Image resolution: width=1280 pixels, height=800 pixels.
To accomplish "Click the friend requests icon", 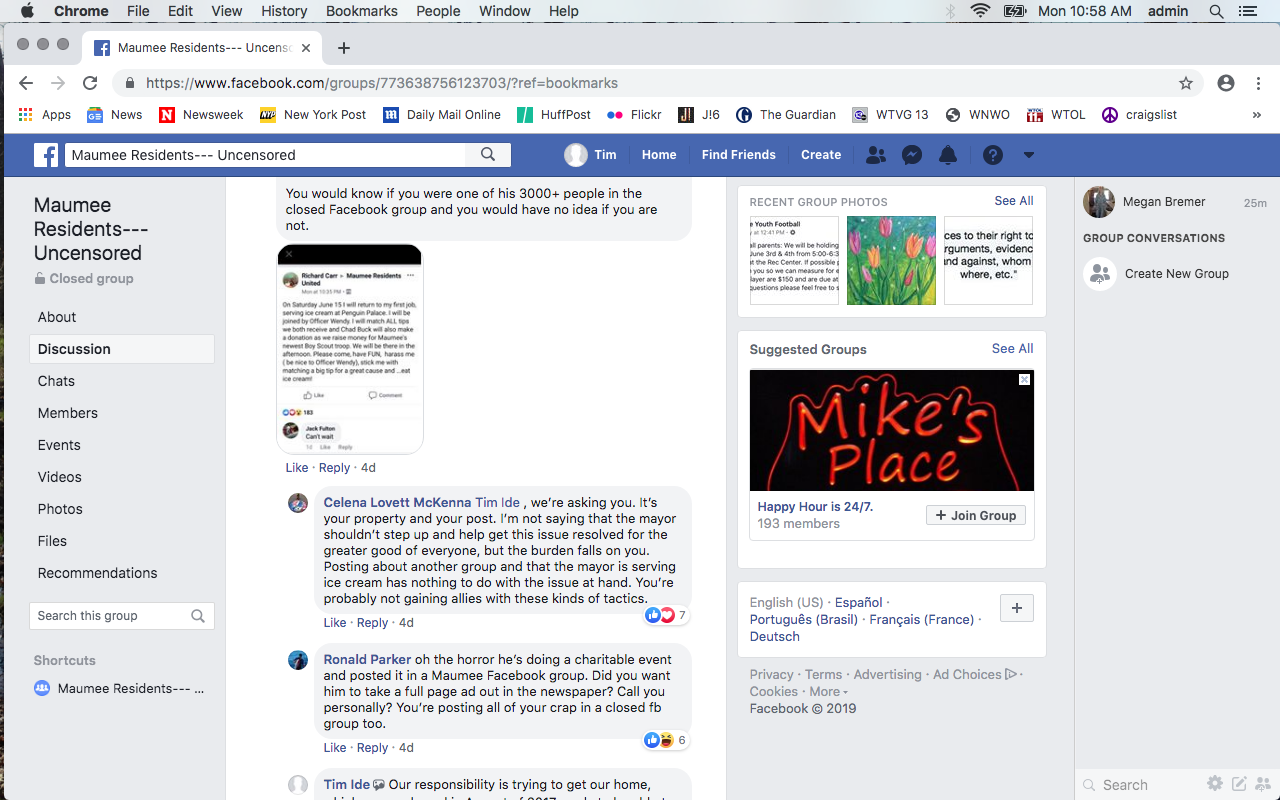I will (x=875, y=155).
